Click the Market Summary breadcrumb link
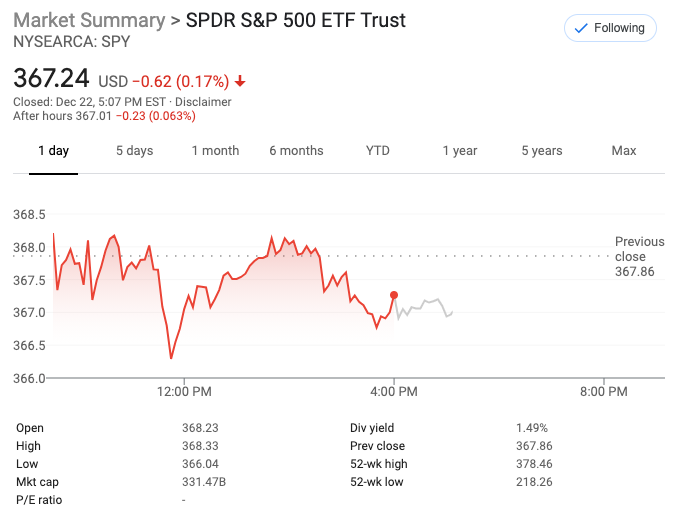 pos(89,21)
